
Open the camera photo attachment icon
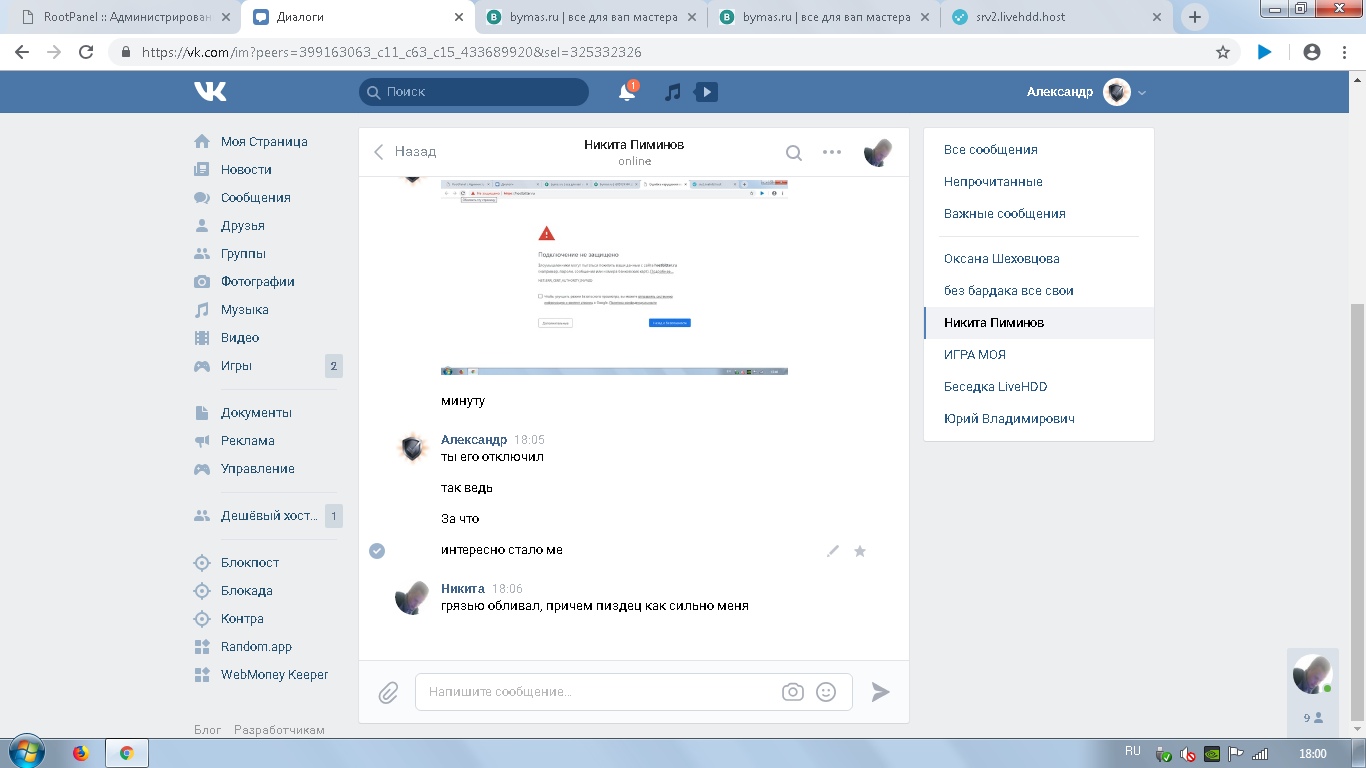pos(793,692)
